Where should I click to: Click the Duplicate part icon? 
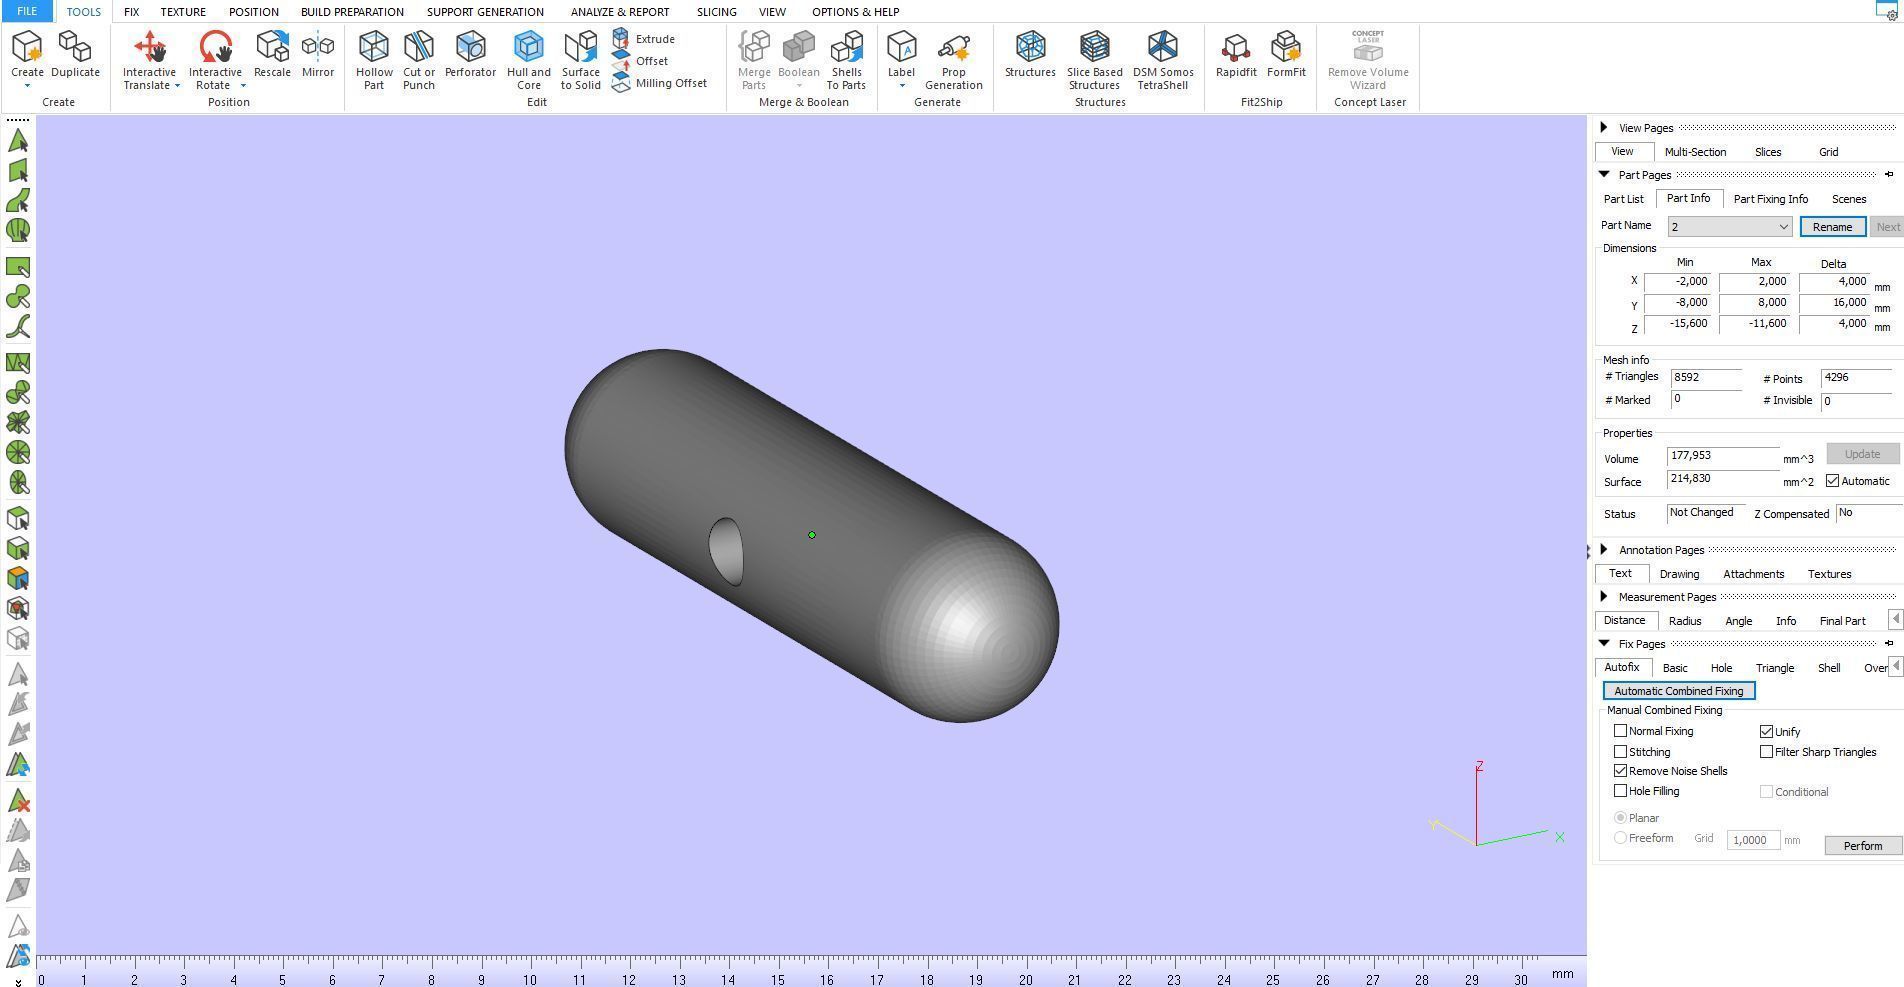pos(75,54)
